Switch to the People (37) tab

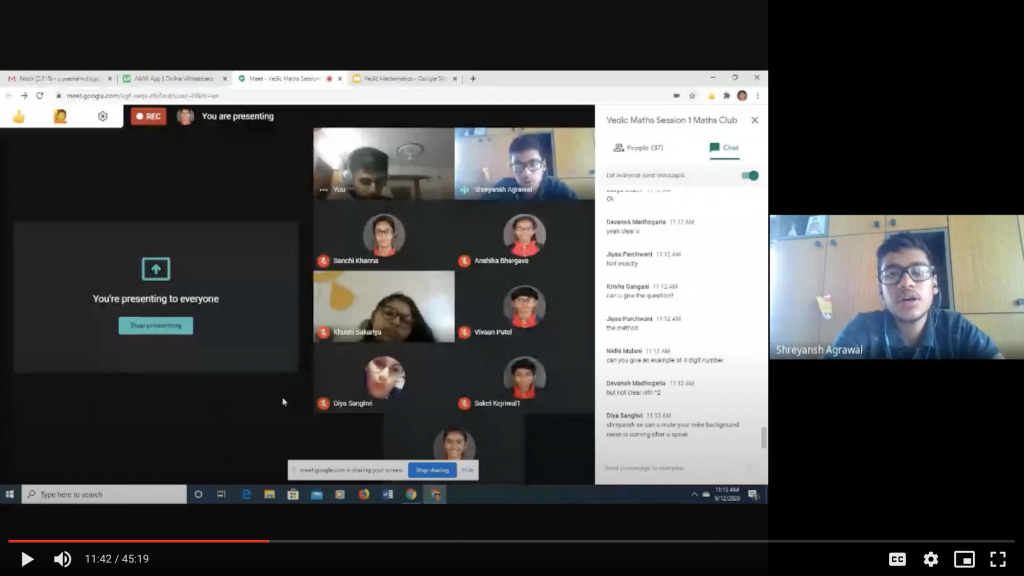tap(638, 148)
